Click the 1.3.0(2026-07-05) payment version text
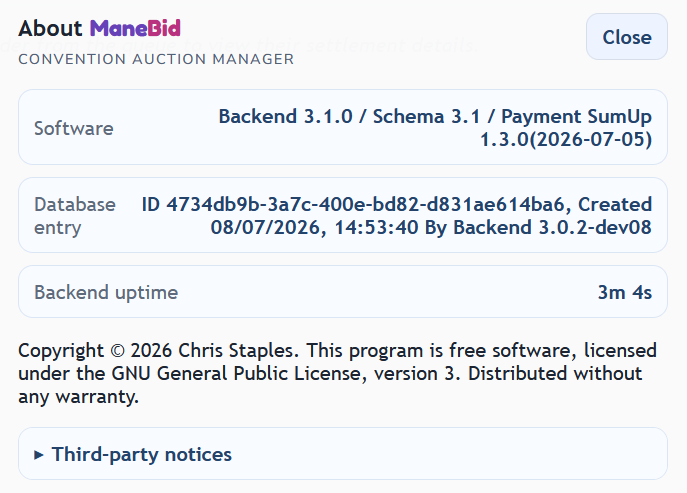Viewport: 687px width, 493px height. click(566, 140)
